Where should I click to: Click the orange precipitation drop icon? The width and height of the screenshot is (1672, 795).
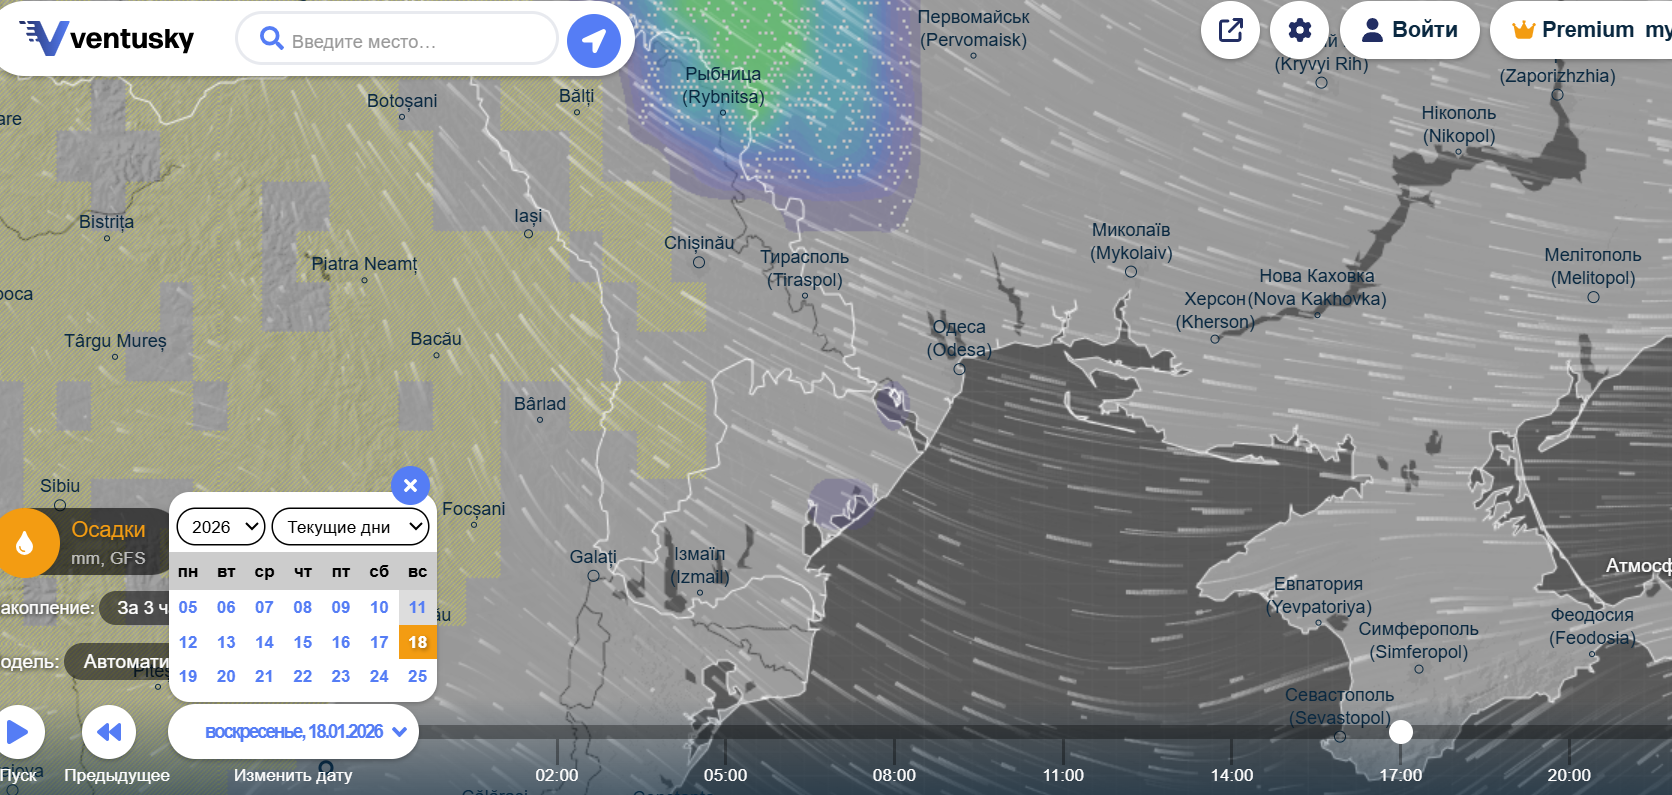point(26,543)
